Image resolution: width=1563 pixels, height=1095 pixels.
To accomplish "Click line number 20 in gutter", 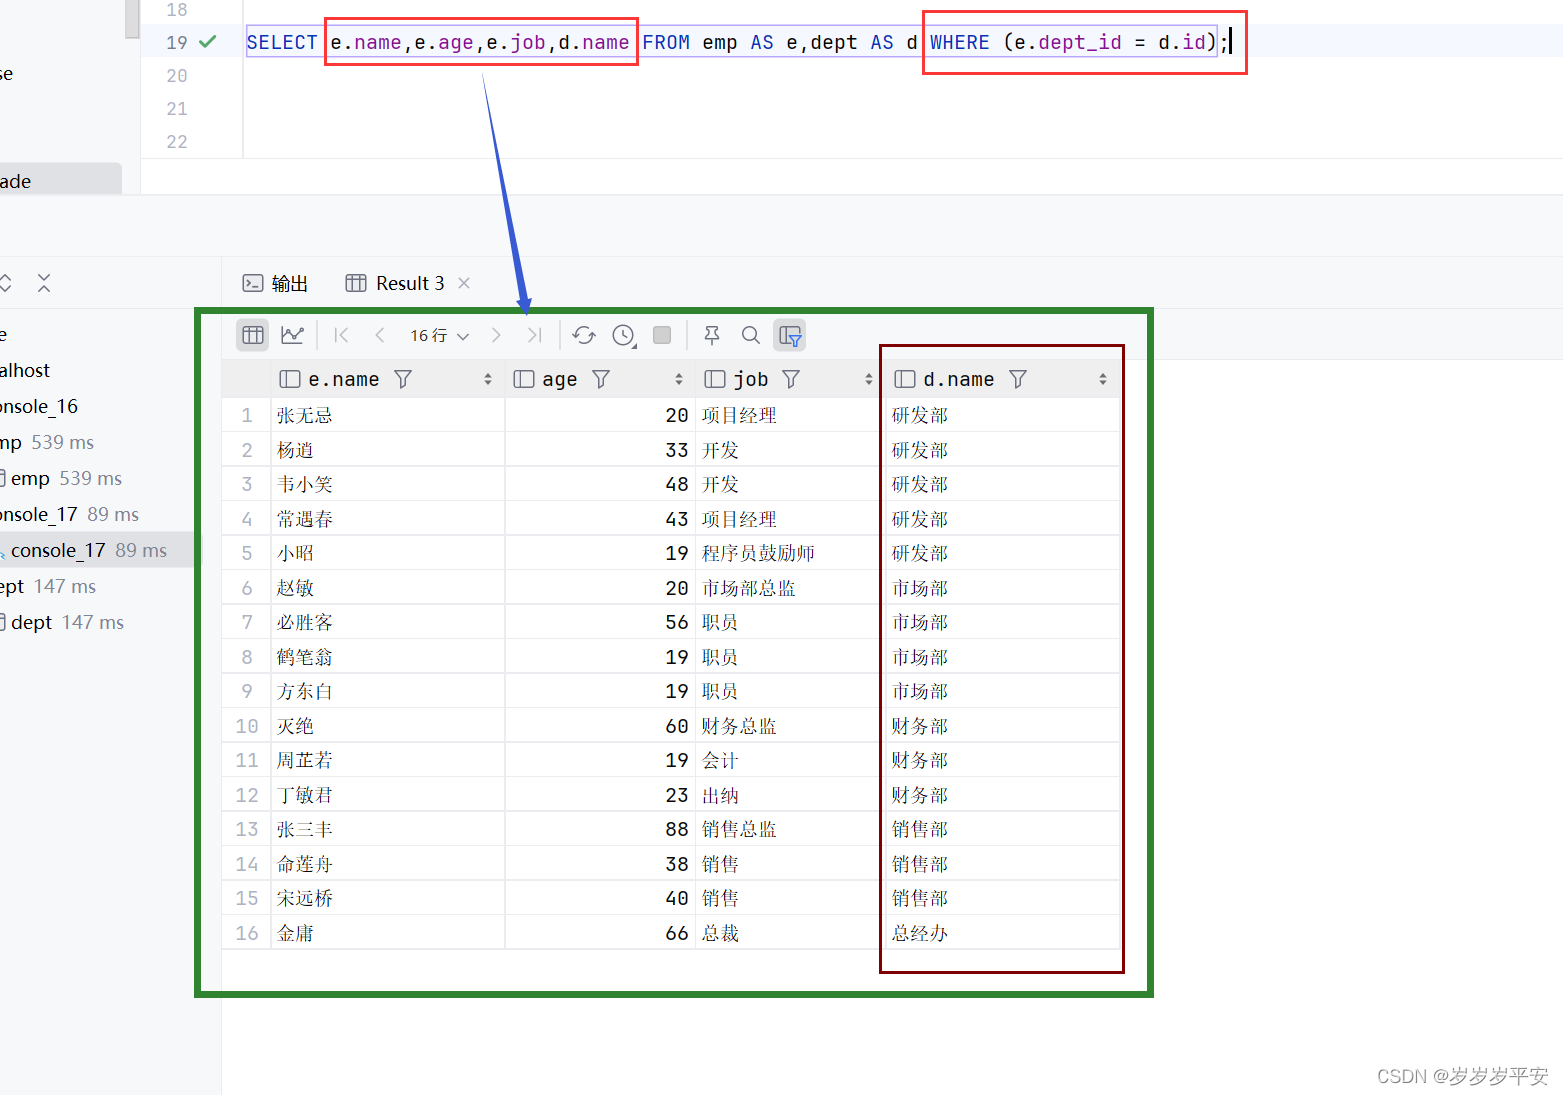I will click(177, 75).
